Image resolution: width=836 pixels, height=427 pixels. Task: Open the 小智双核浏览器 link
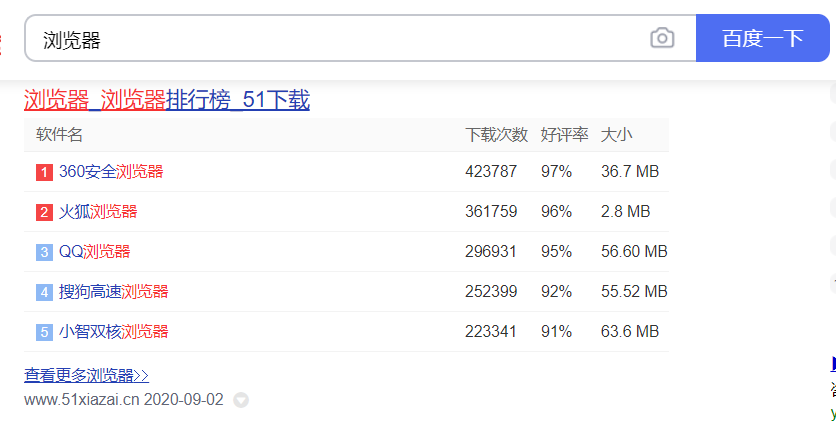pos(114,332)
